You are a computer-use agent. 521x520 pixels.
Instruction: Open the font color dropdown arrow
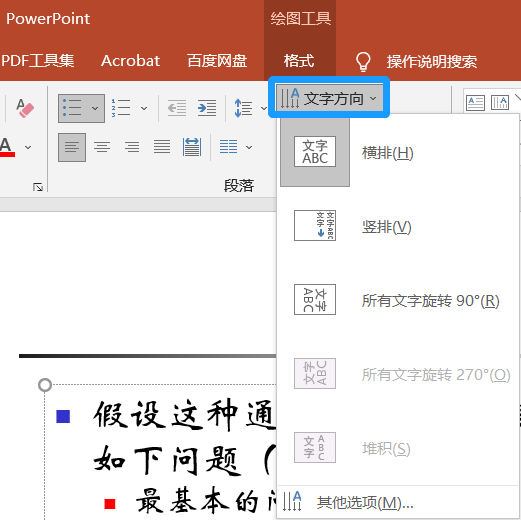(28, 147)
